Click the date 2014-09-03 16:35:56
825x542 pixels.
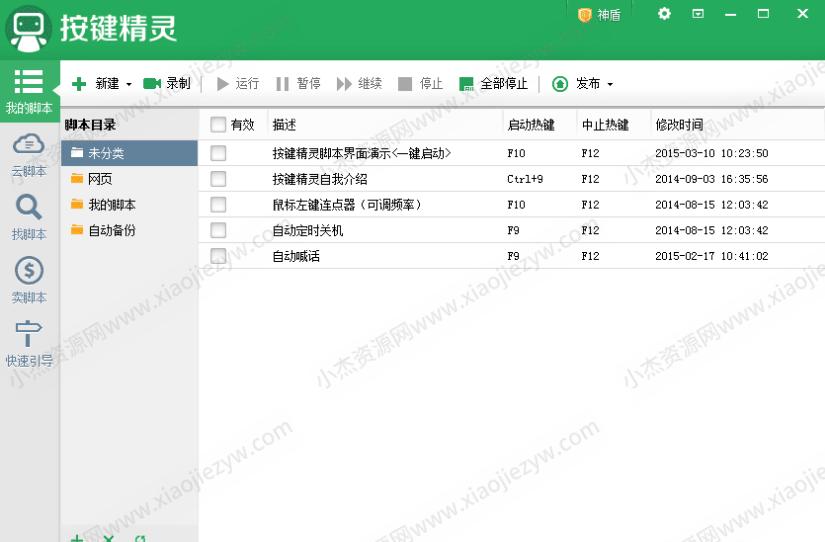(711, 179)
